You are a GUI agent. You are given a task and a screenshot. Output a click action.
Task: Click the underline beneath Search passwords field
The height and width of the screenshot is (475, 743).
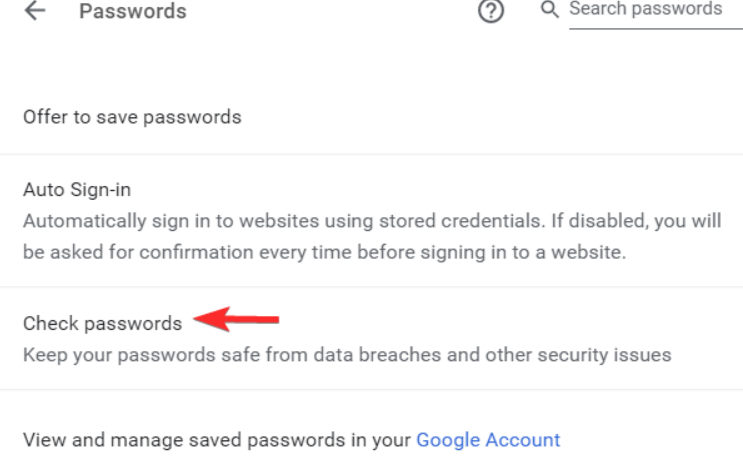656,29
